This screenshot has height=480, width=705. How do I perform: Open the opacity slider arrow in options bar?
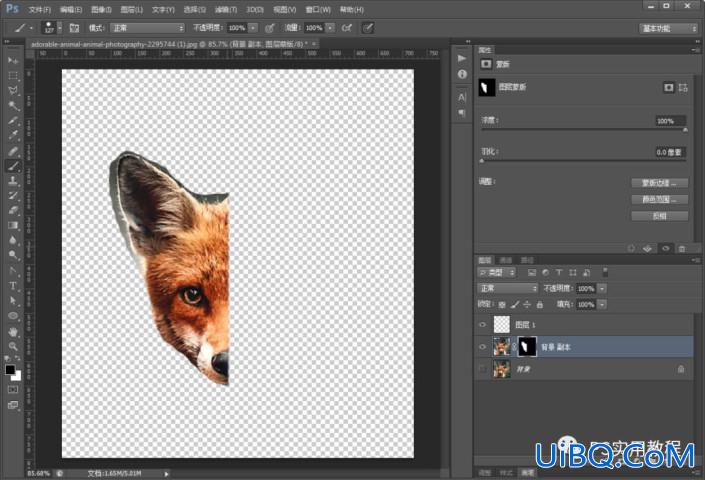tap(253, 28)
